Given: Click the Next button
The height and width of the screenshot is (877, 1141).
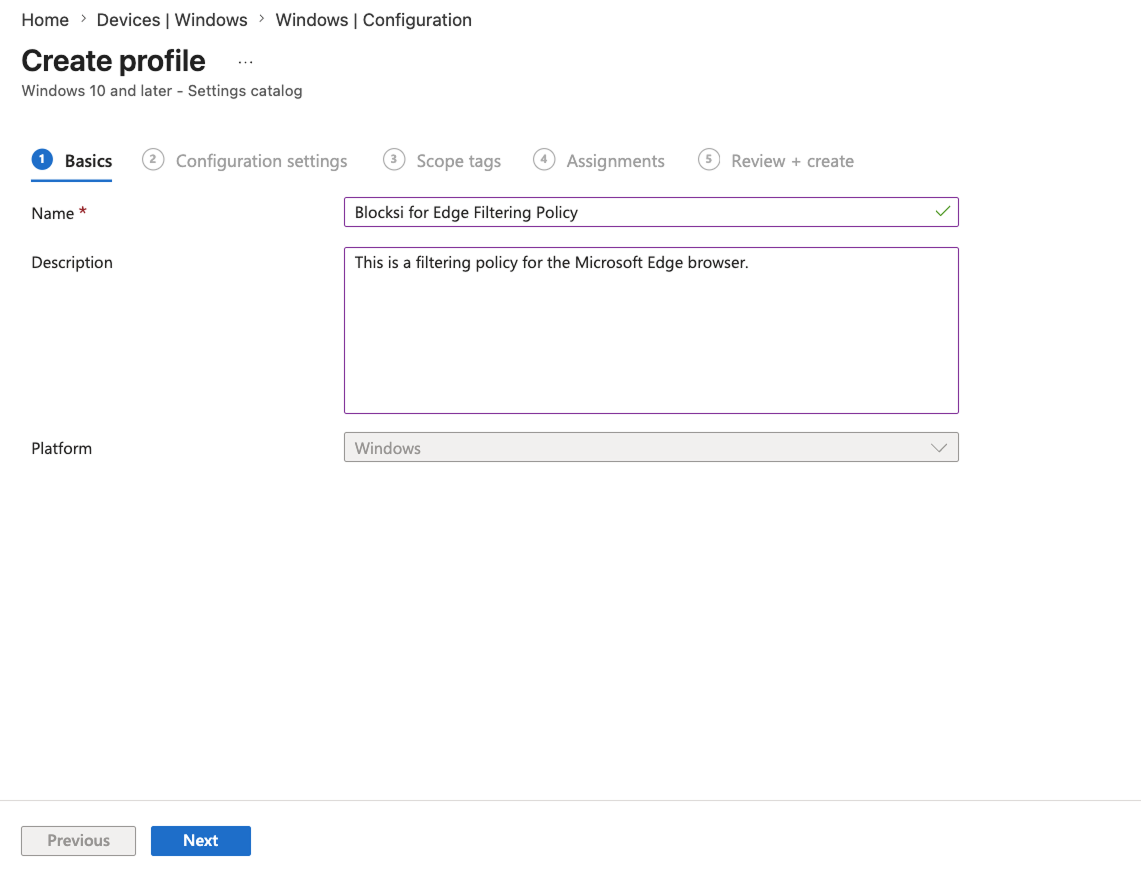Looking at the screenshot, I should tap(201, 841).
